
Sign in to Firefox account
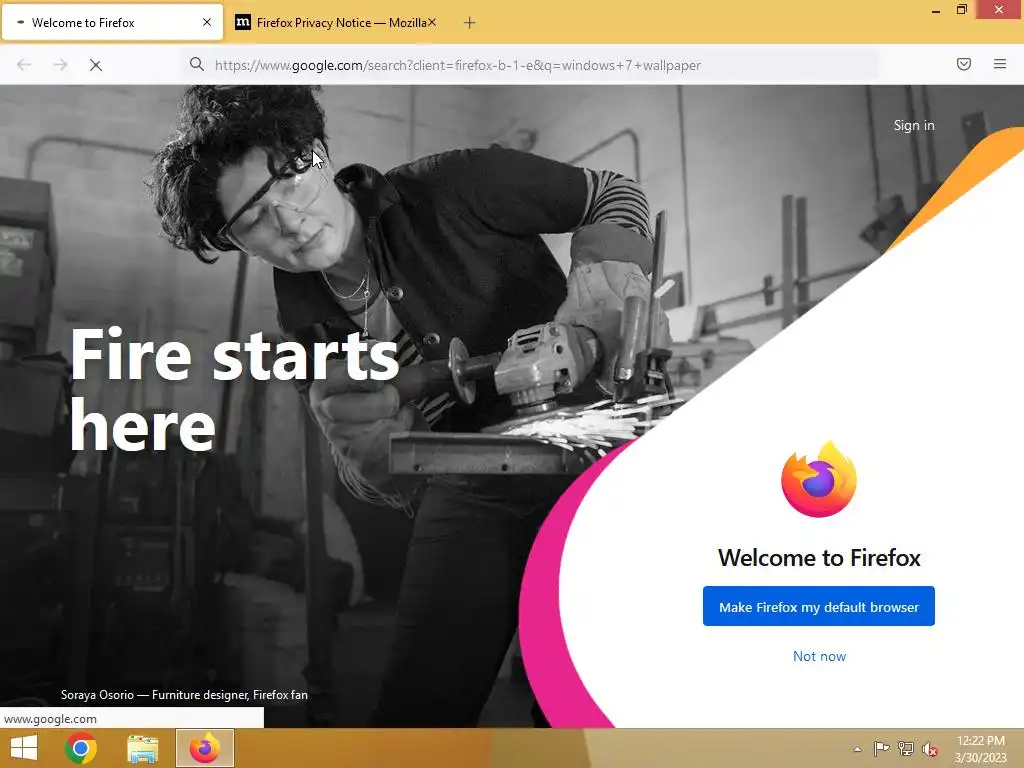click(x=914, y=125)
